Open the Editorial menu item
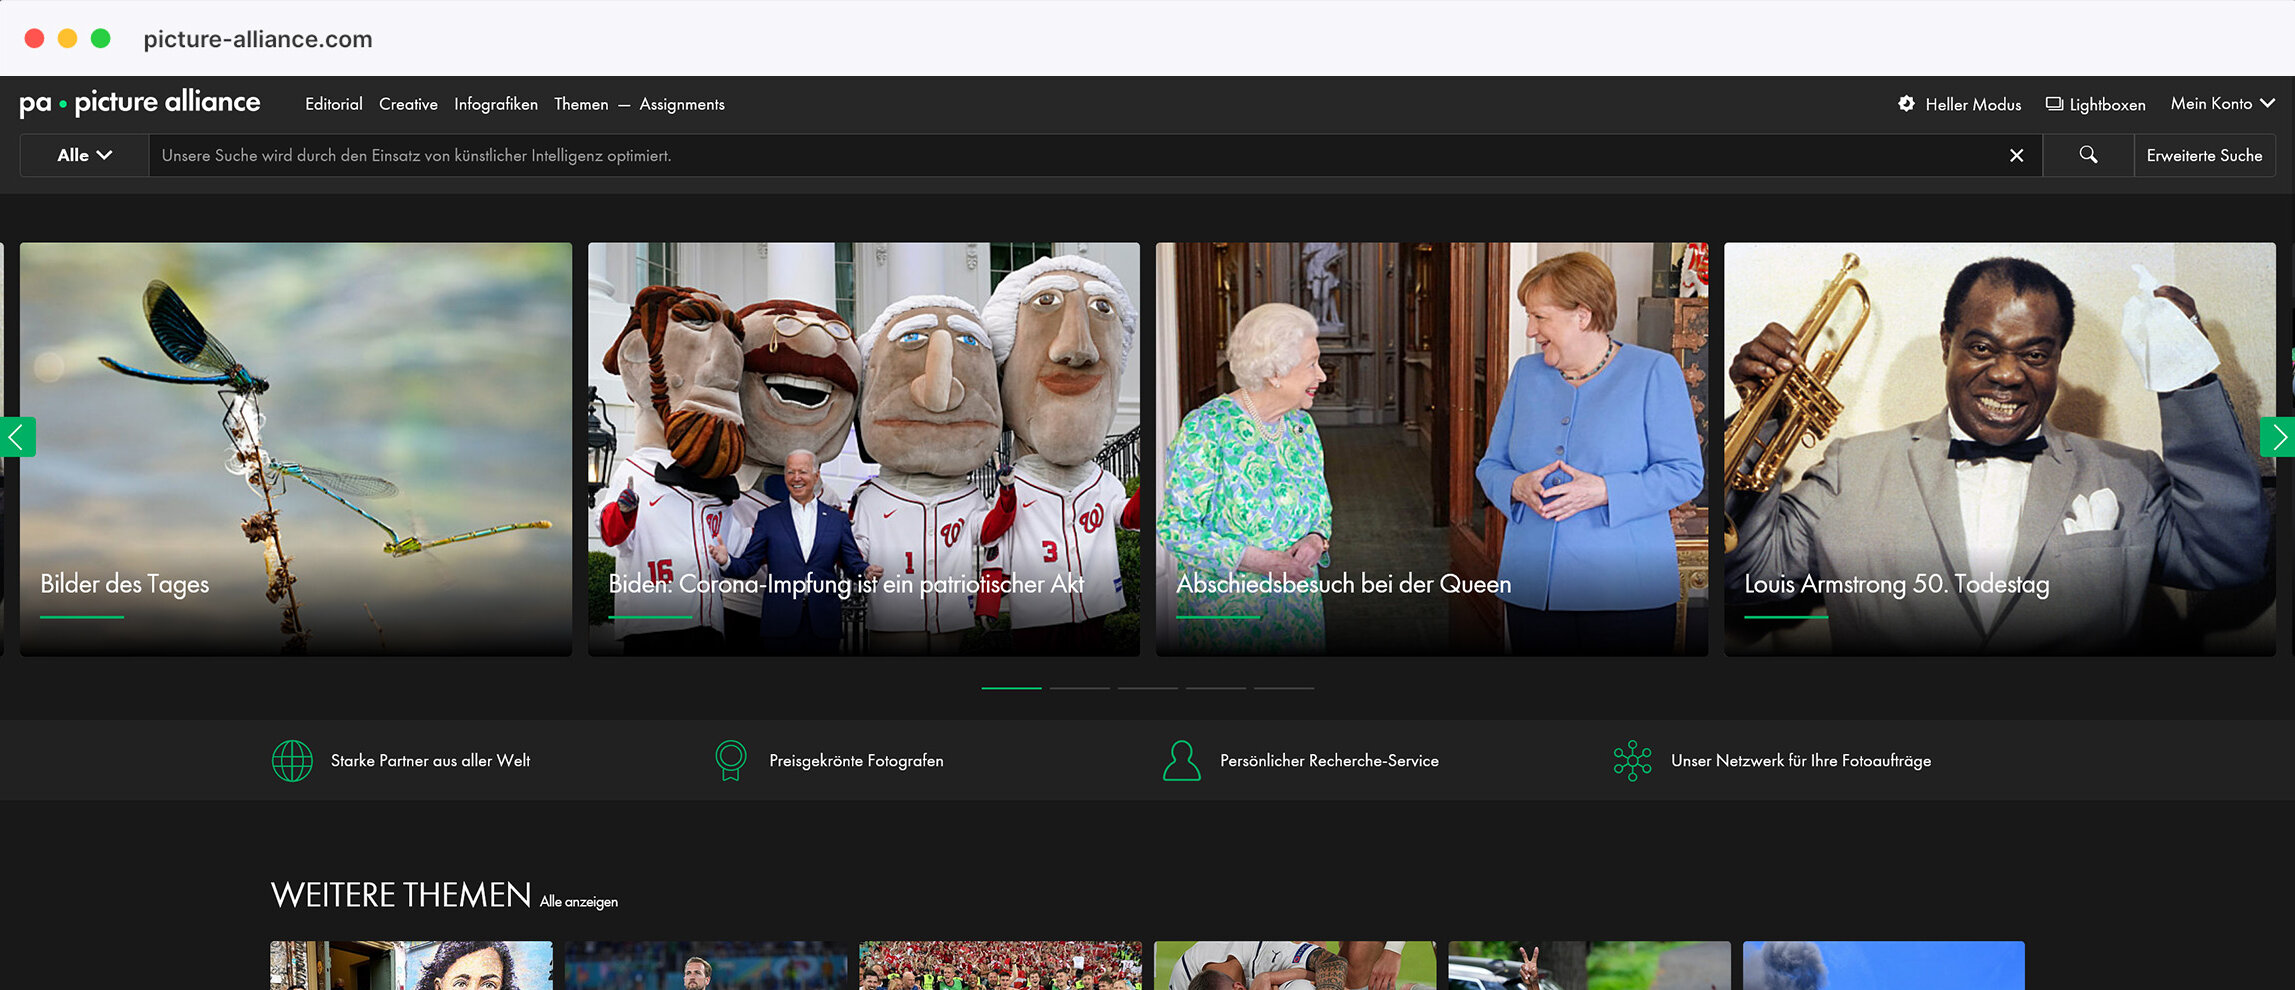 click(x=334, y=104)
